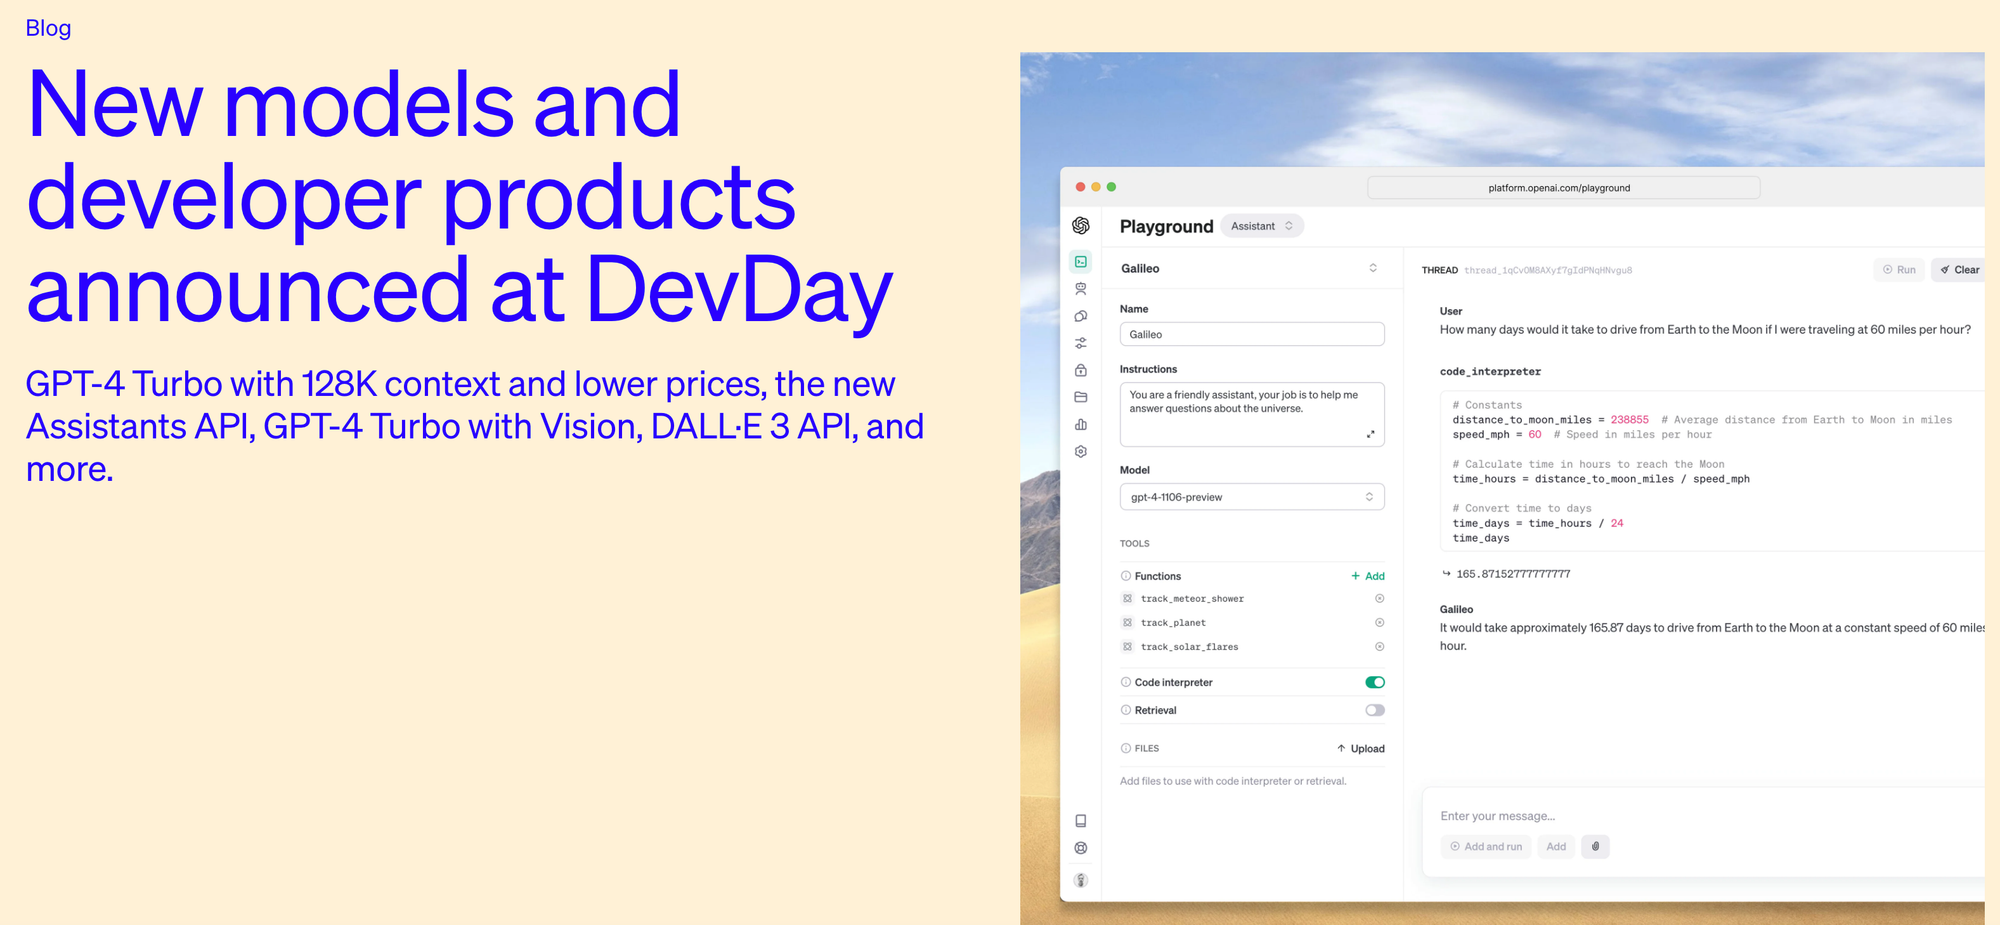Clear the thread with the Clear button
The width and height of the screenshot is (2000, 925).
coord(1959,270)
